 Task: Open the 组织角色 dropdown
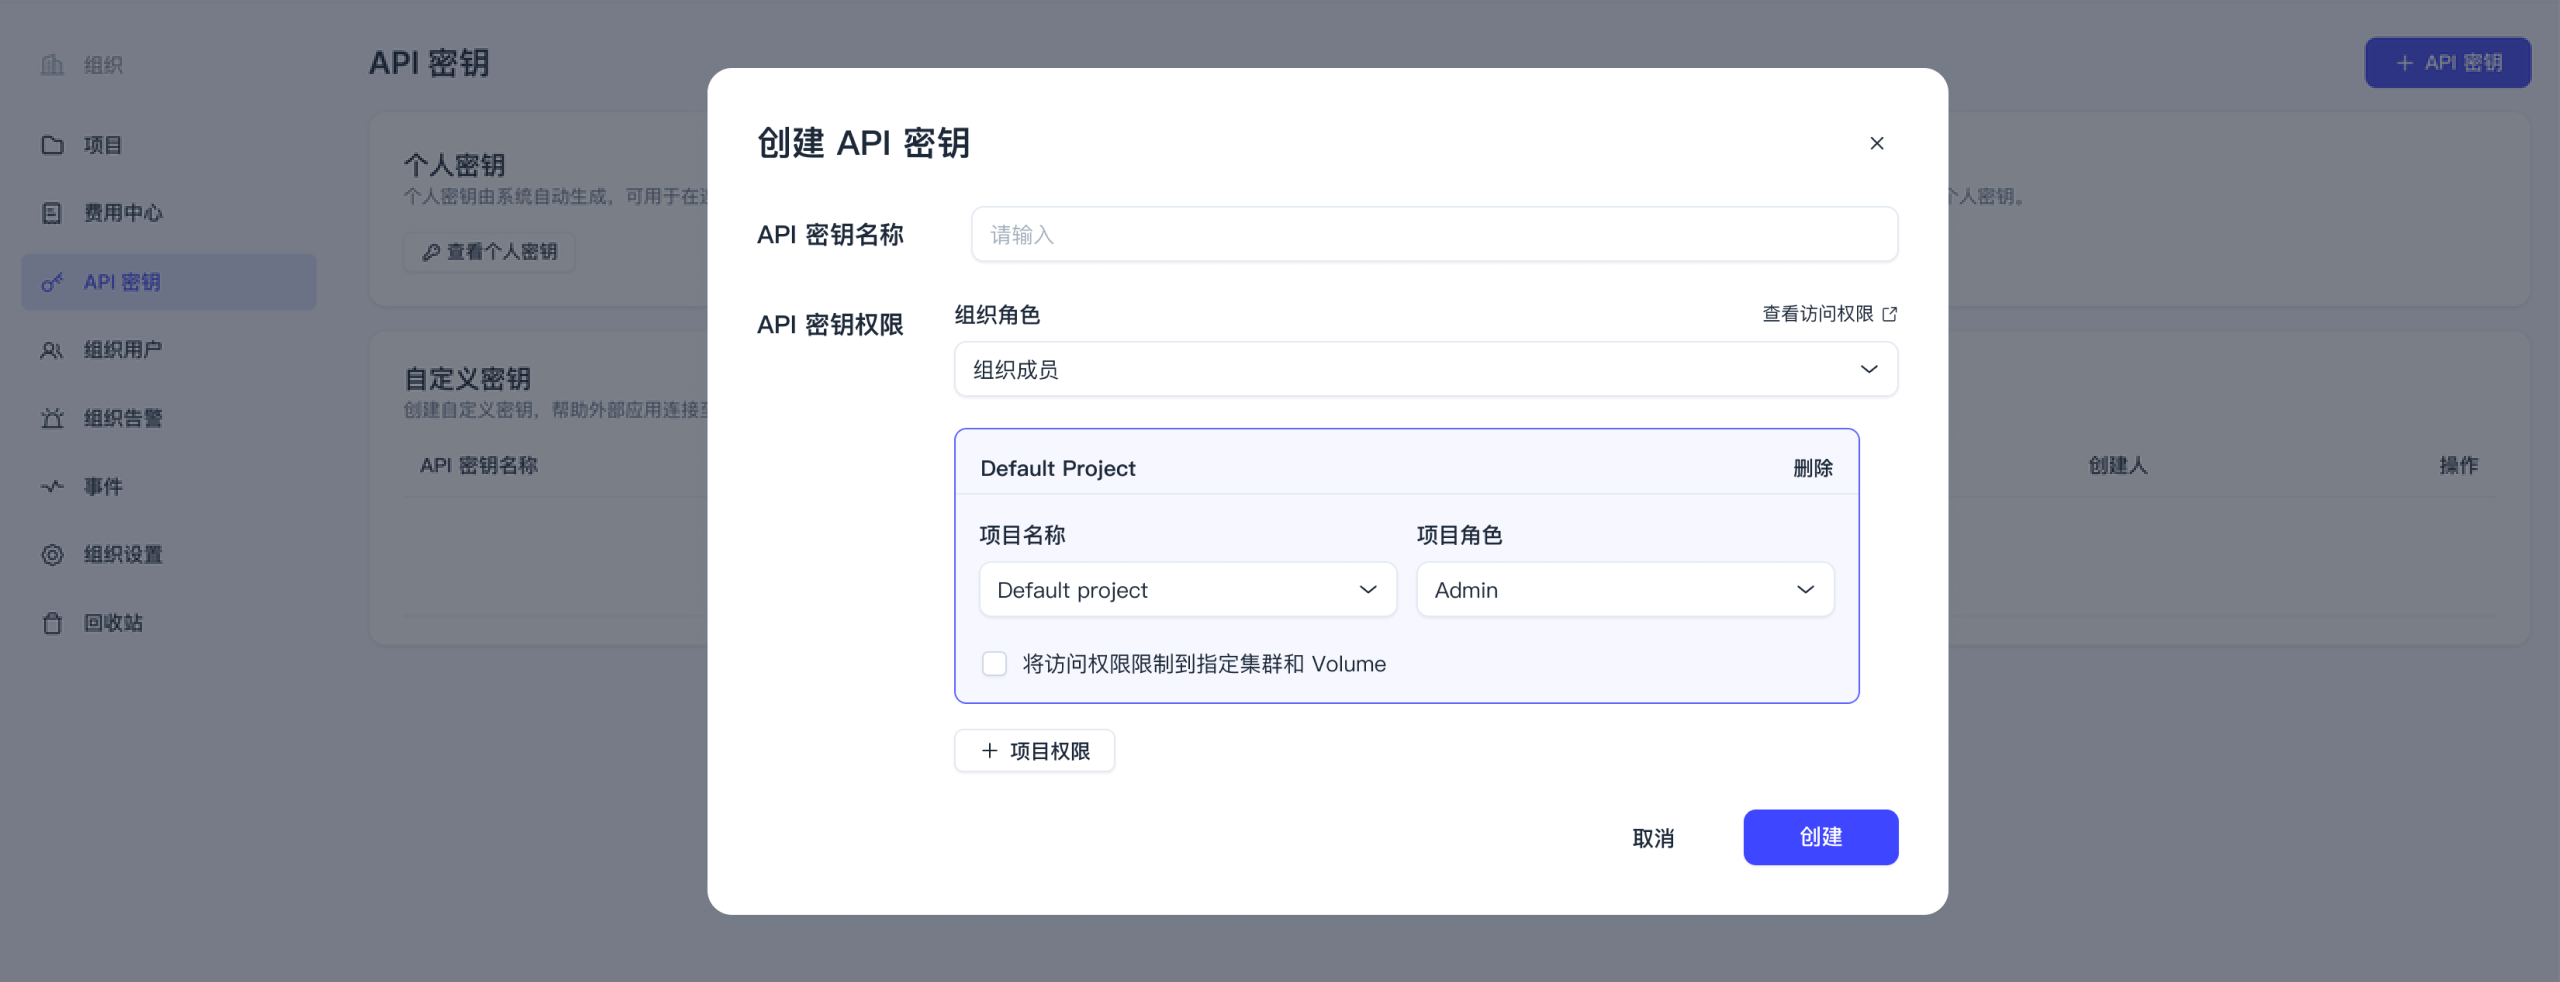pyautogui.click(x=1425, y=369)
